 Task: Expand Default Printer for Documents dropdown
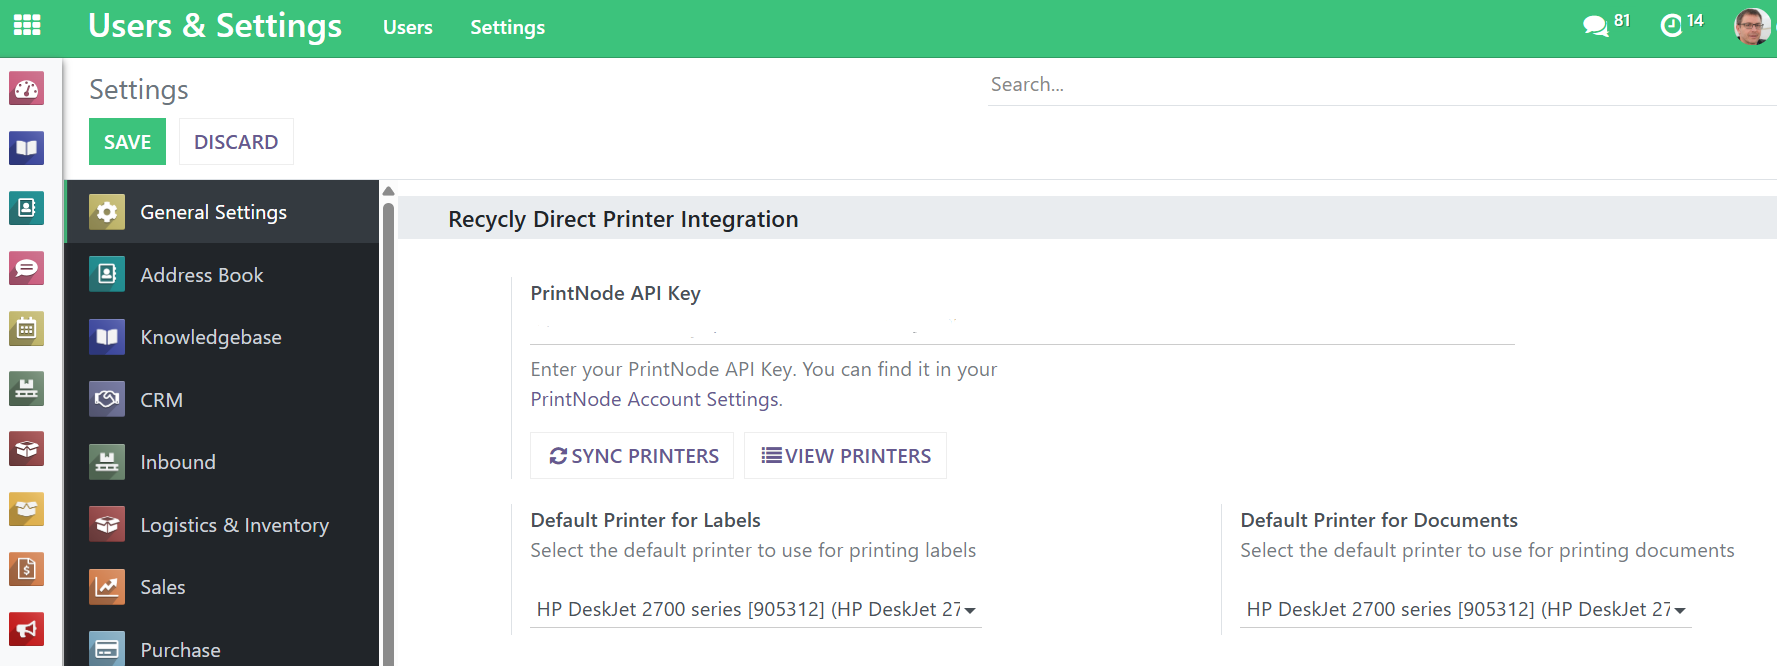[1466, 609]
